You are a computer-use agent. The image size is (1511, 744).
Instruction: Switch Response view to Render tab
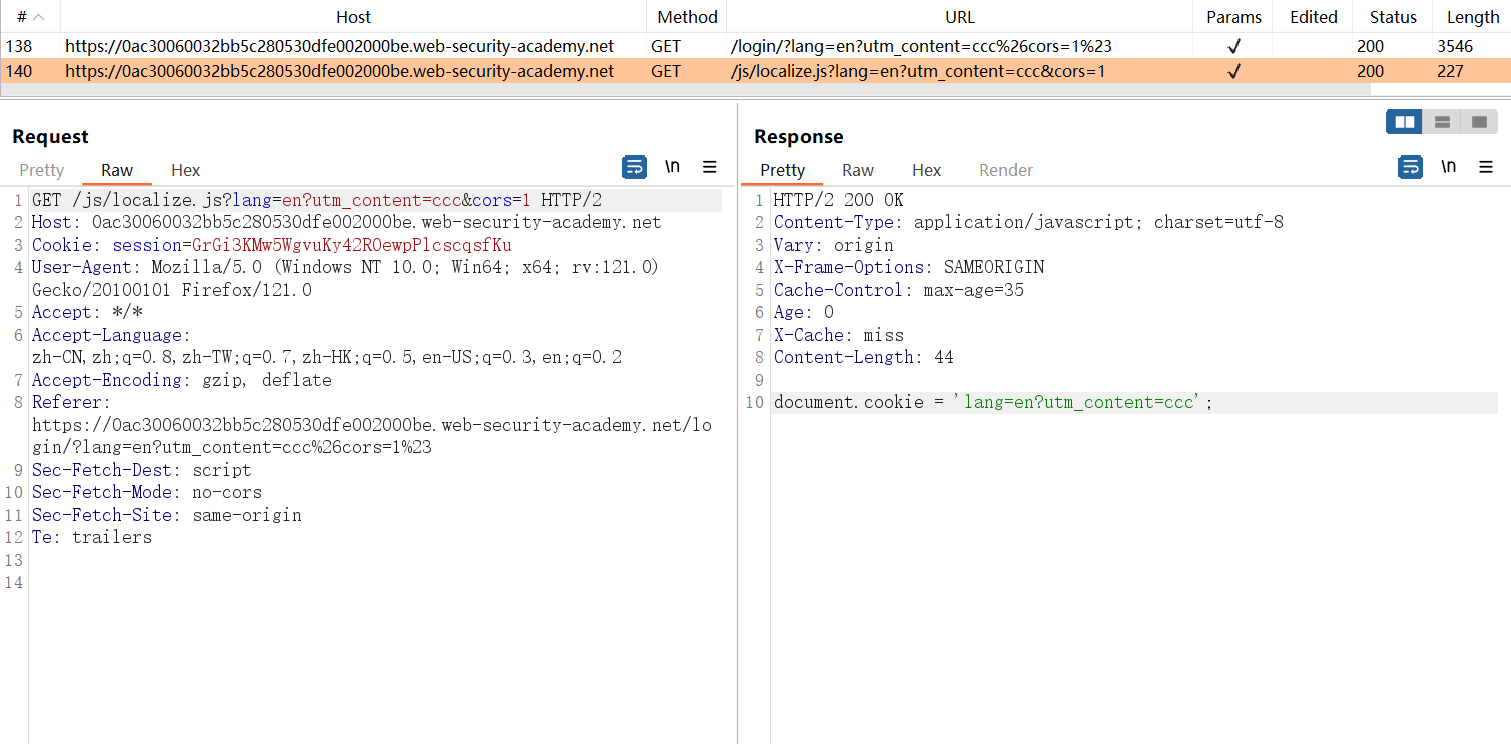coord(1006,170)
